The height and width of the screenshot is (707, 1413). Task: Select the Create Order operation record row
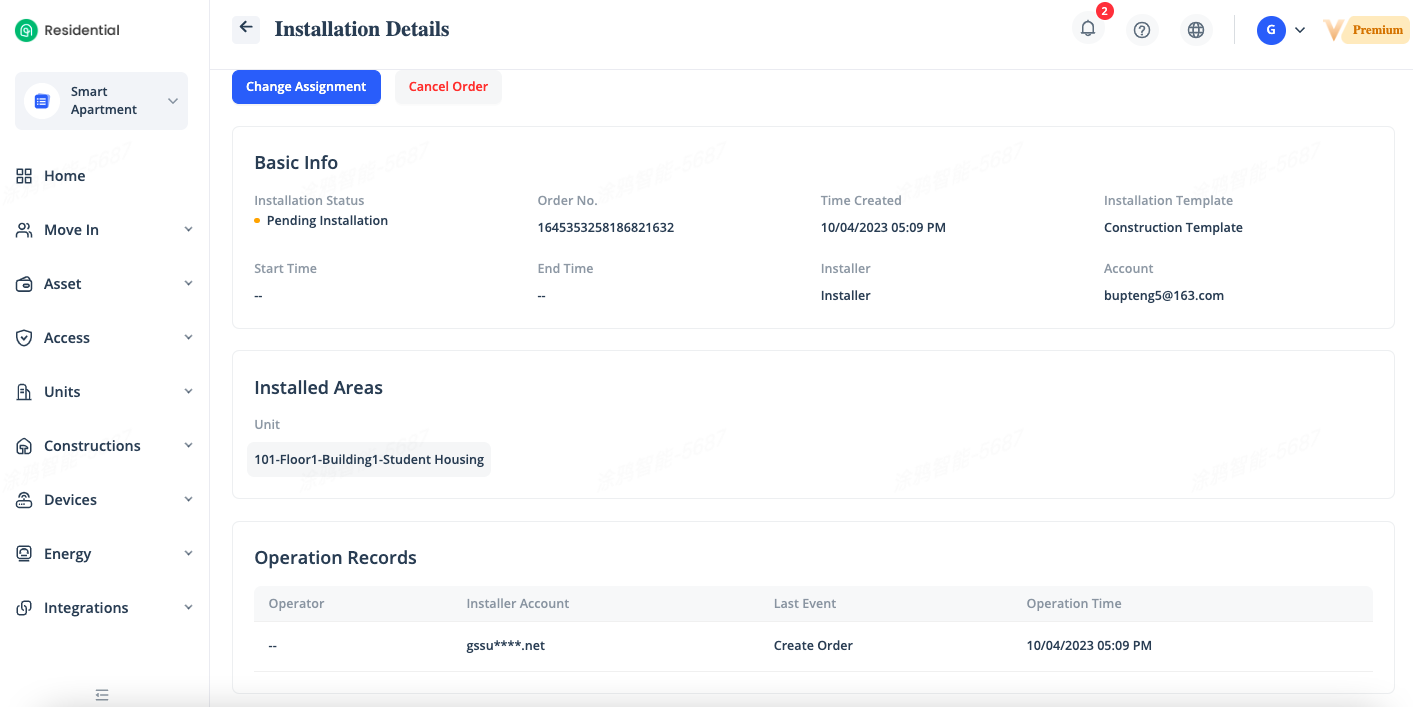point(812,646)
